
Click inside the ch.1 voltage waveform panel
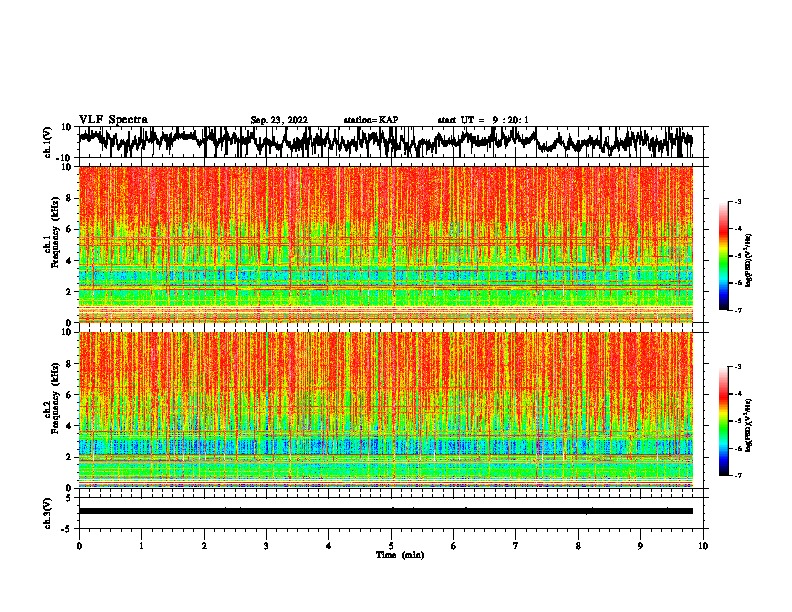point(391,142)
